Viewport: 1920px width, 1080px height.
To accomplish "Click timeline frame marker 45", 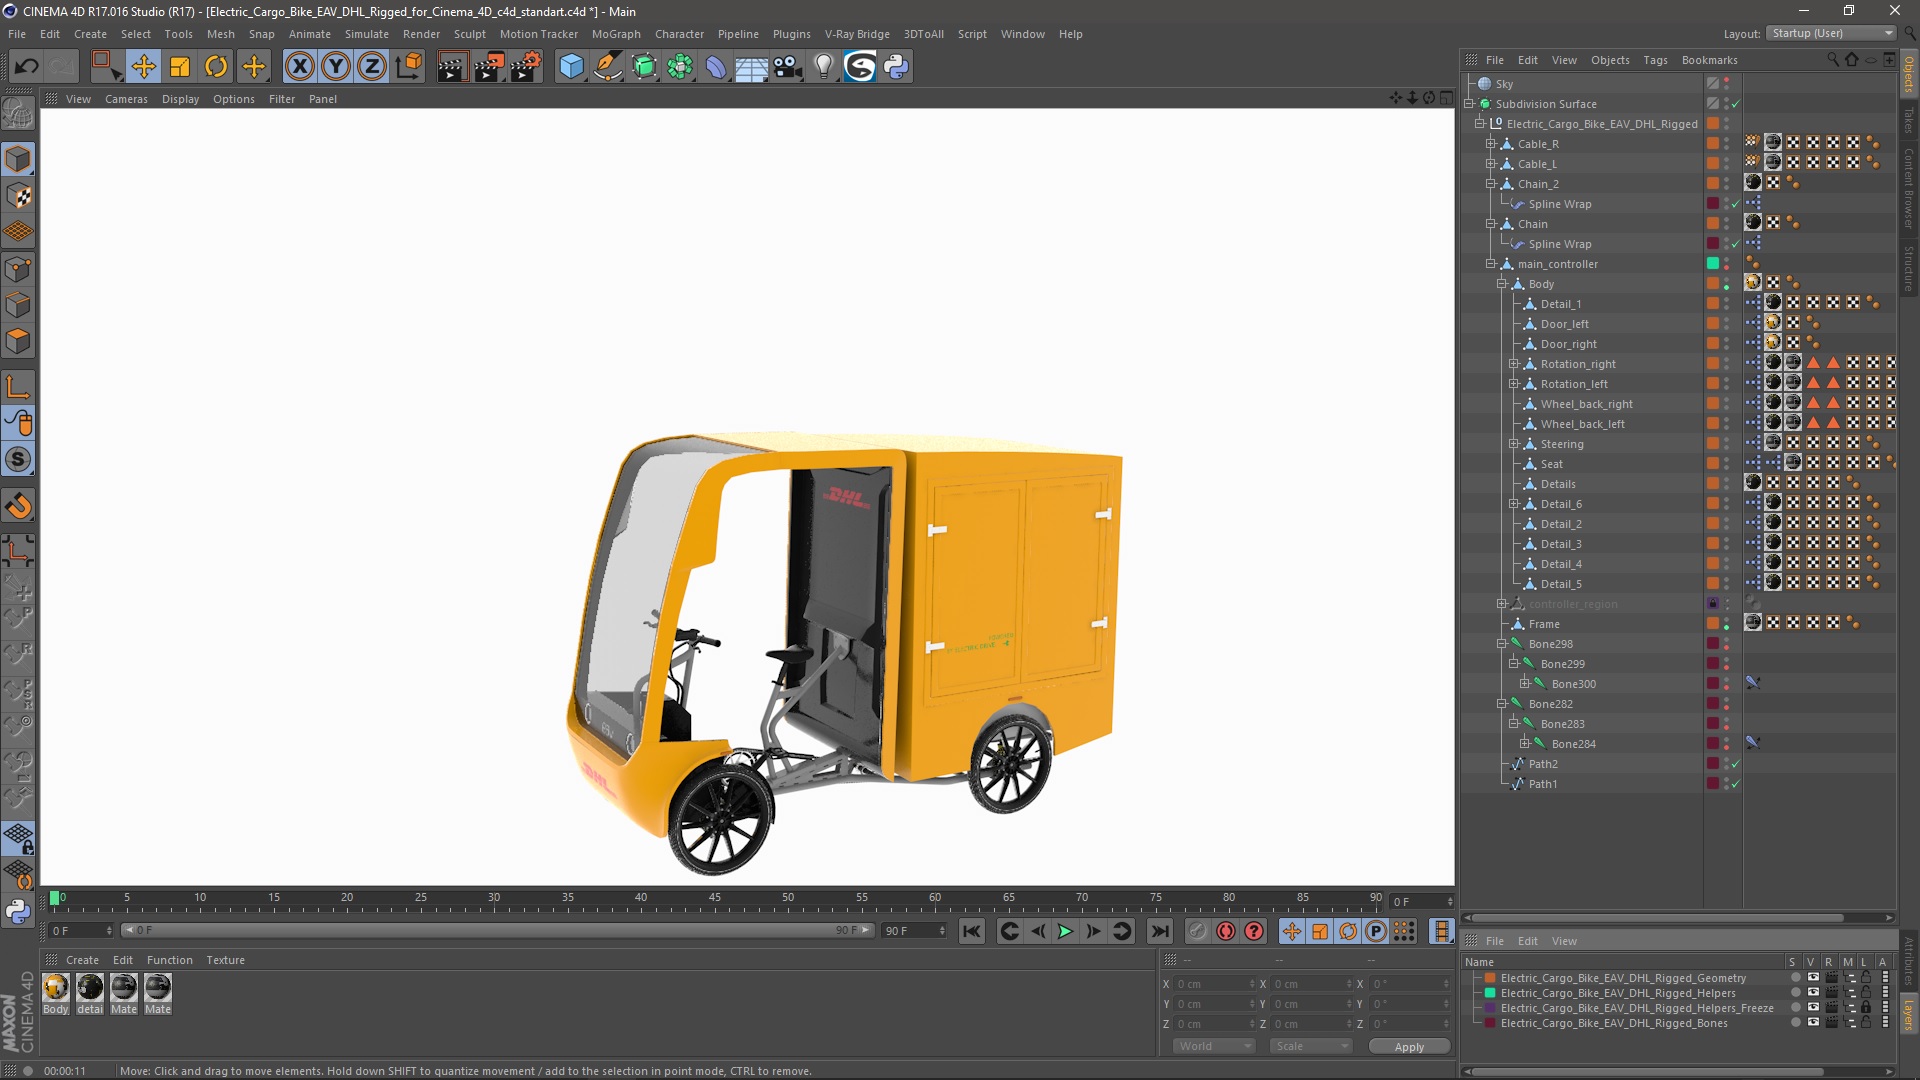I will [x=715, y=899].
